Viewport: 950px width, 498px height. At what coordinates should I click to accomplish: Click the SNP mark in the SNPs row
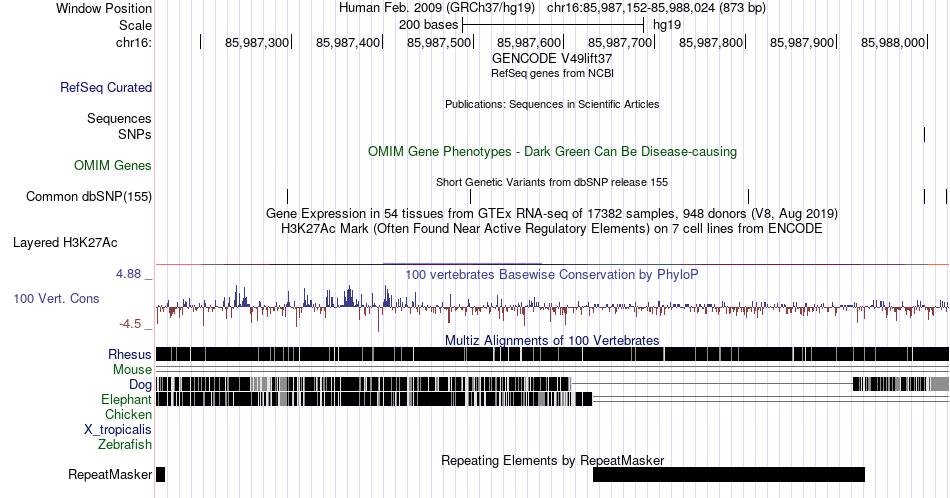tap(925, 134)
